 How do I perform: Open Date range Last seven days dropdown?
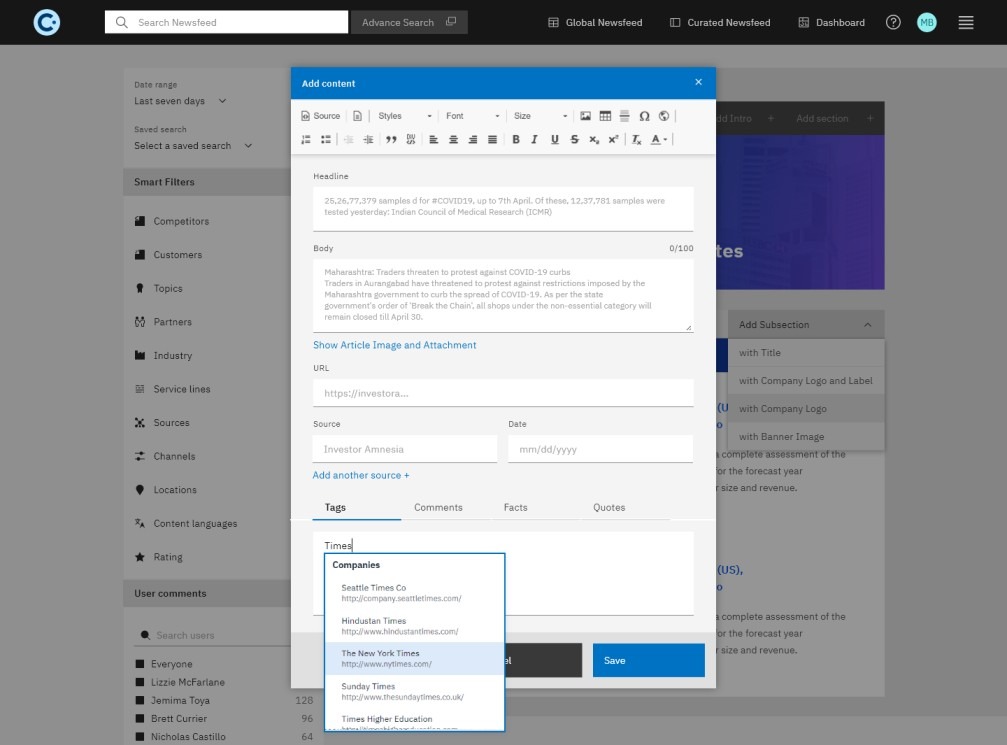tap(180, 101)
